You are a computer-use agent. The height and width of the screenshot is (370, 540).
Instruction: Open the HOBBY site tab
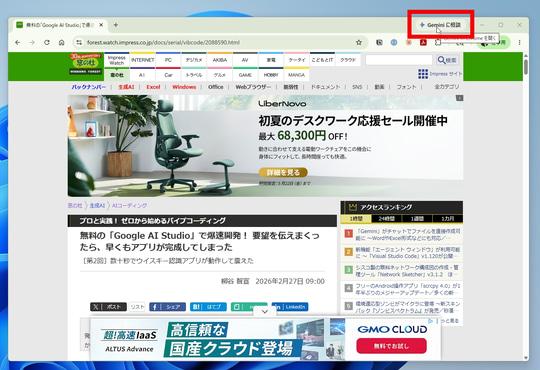click(x=271, y=75)
